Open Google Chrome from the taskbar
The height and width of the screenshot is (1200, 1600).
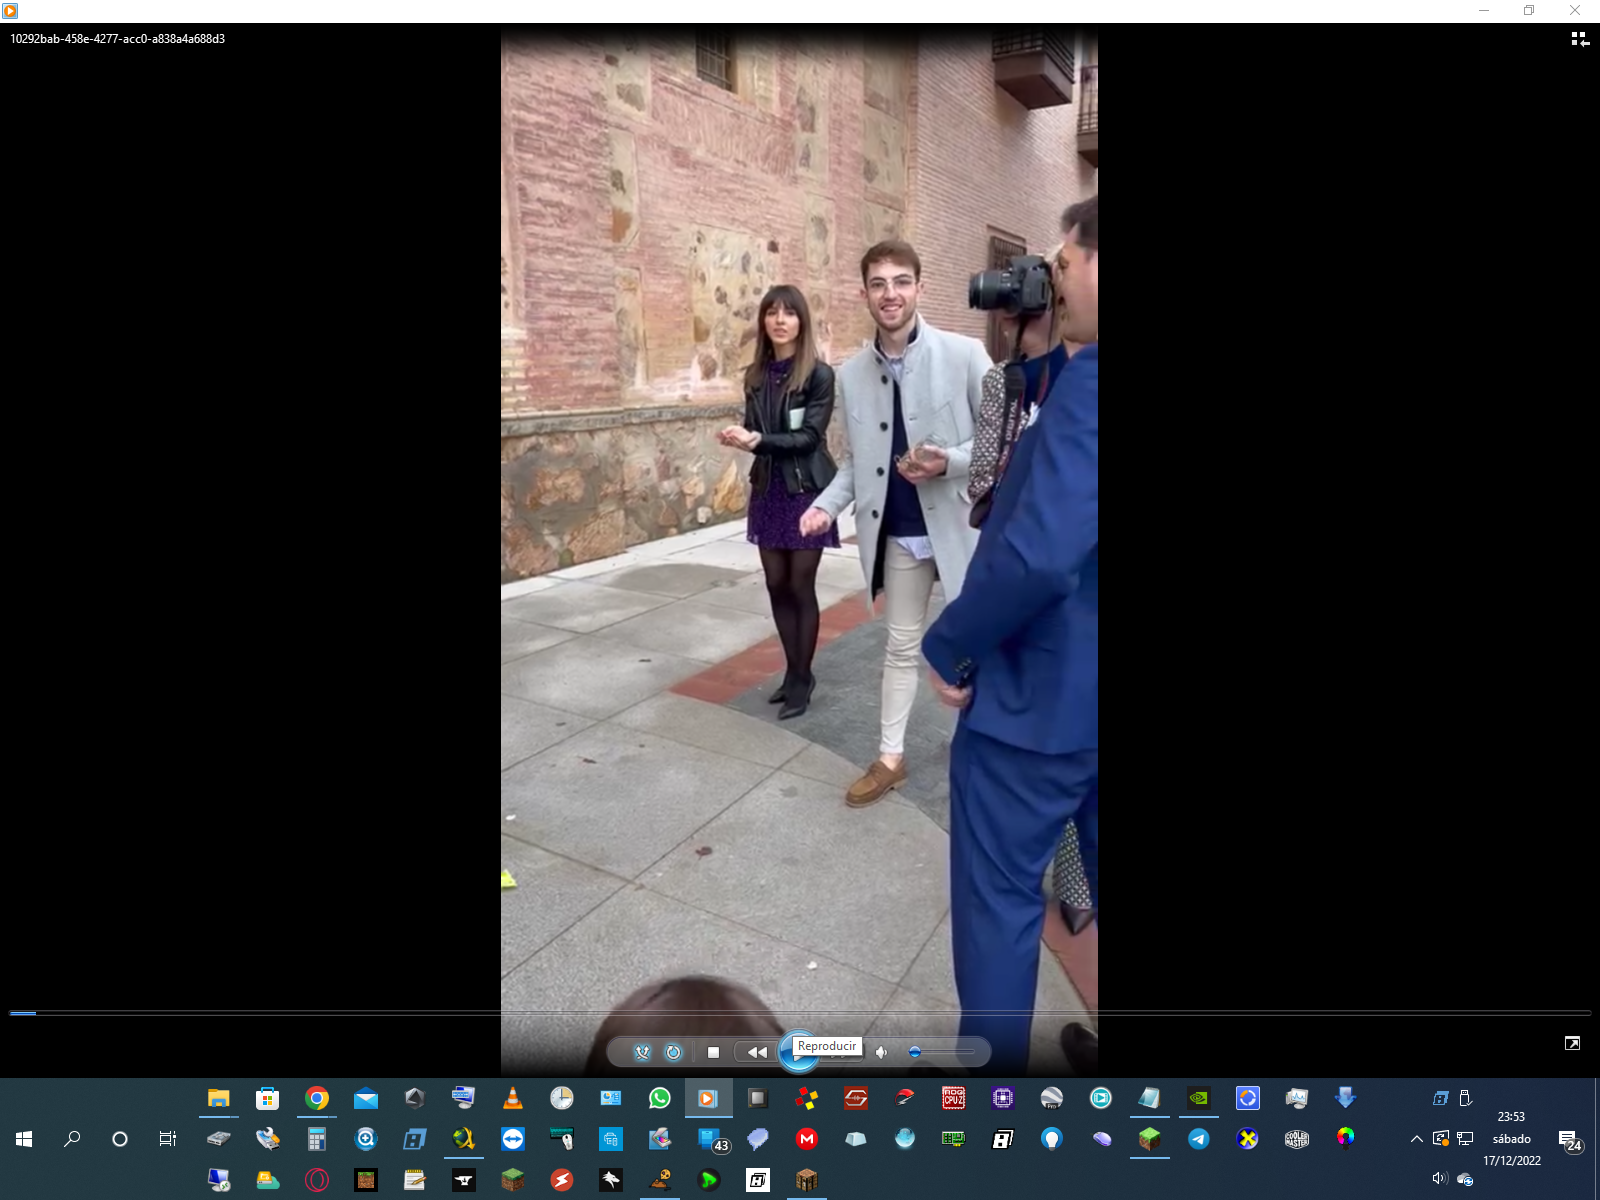[x=317, y=1098]
